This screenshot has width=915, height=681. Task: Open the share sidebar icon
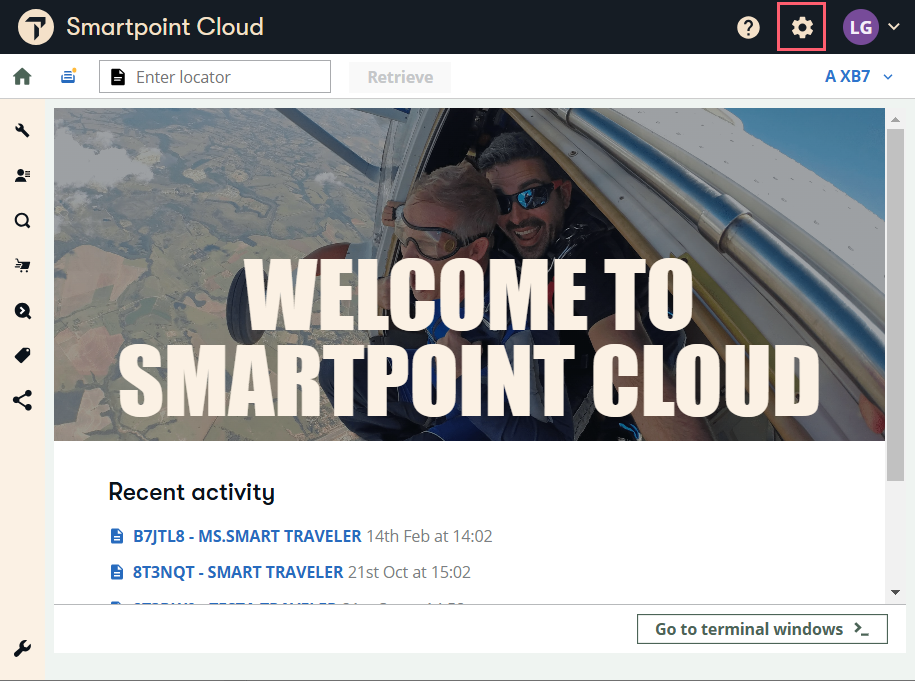point(22,400)
